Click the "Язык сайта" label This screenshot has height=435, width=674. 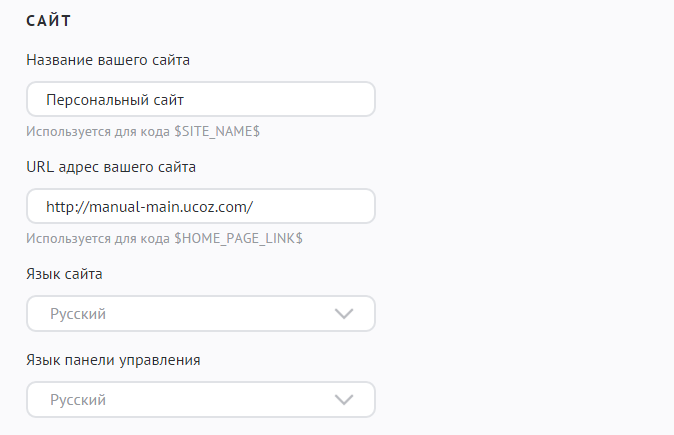pyautogui.click(x=64, y=273)
